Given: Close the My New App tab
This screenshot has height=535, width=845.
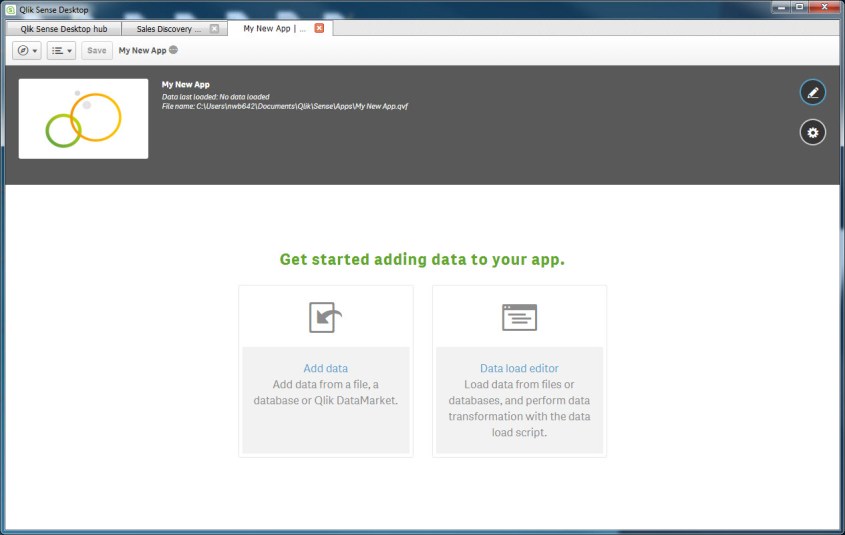Looking at the screenshot, I should pos(320,28).
